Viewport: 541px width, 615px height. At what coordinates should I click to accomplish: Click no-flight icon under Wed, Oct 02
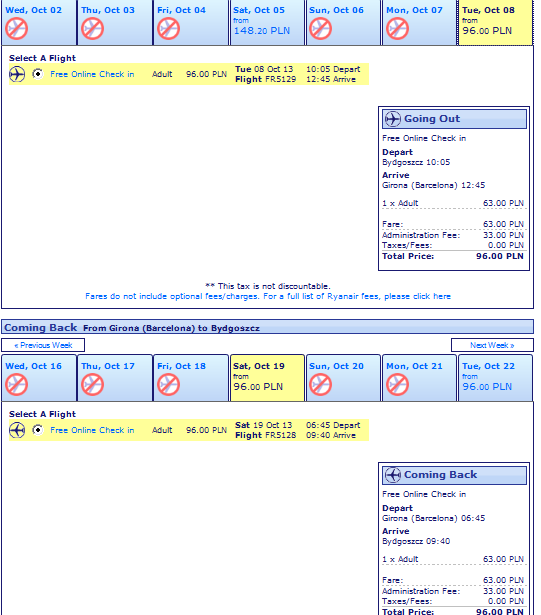(16, 29)
